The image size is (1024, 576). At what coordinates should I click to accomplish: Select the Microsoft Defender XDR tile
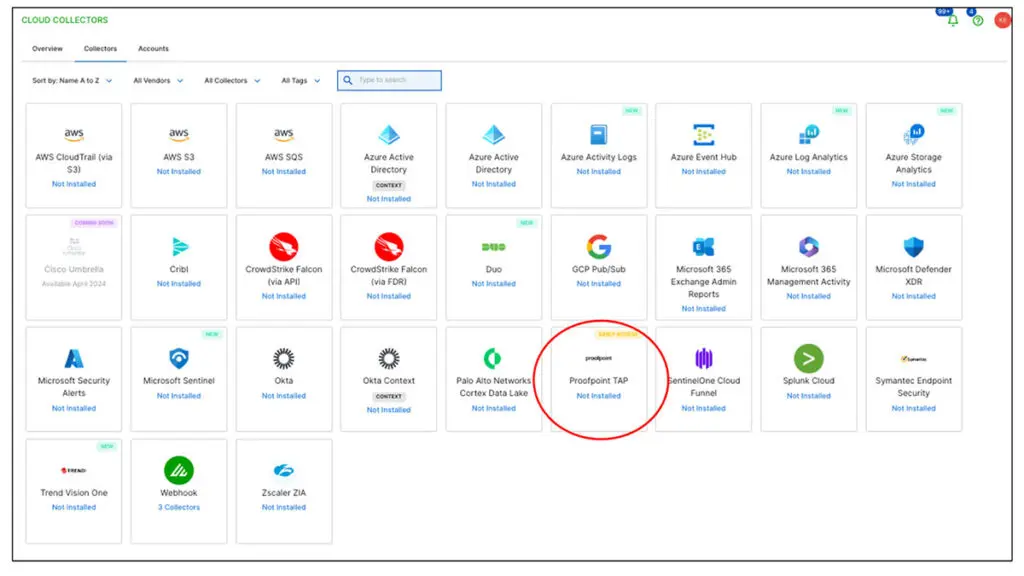[913, 265]
